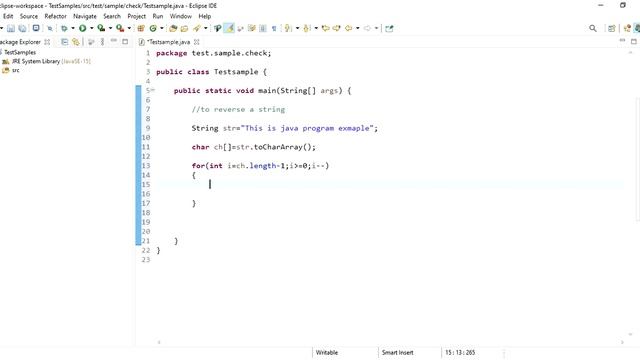Click the cursor position 15 : 13 : 265
The width and height of the screenshot is (640, 360).
click(460, 352)
